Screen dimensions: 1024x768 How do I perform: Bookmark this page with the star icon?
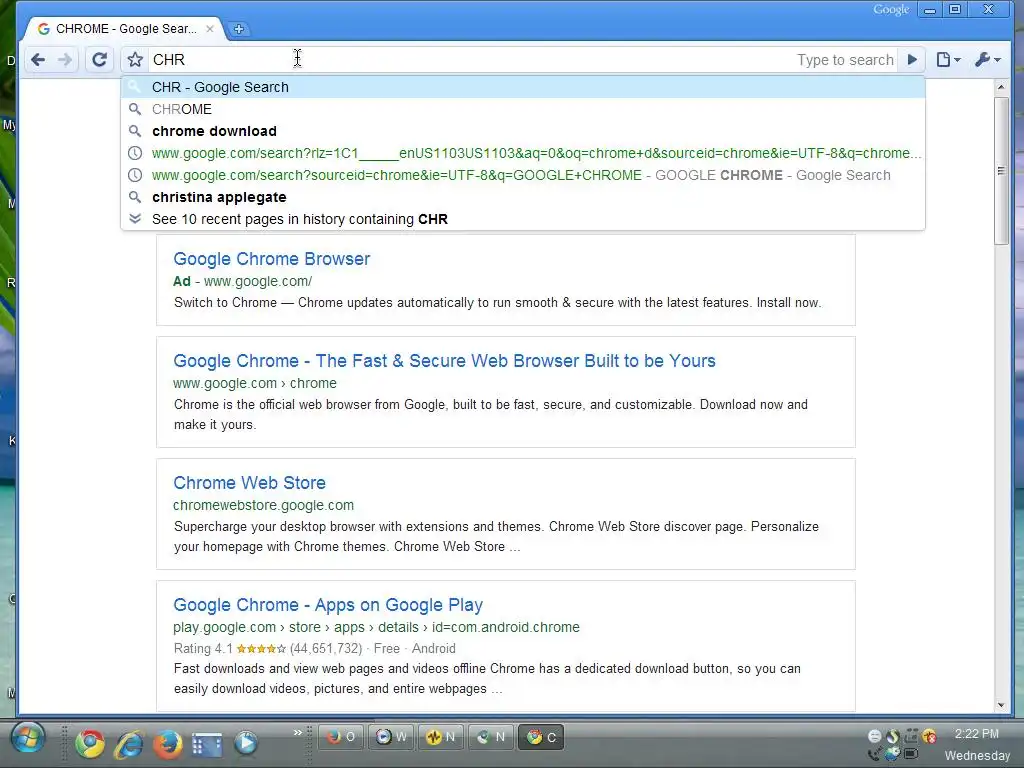click(135, 60)
